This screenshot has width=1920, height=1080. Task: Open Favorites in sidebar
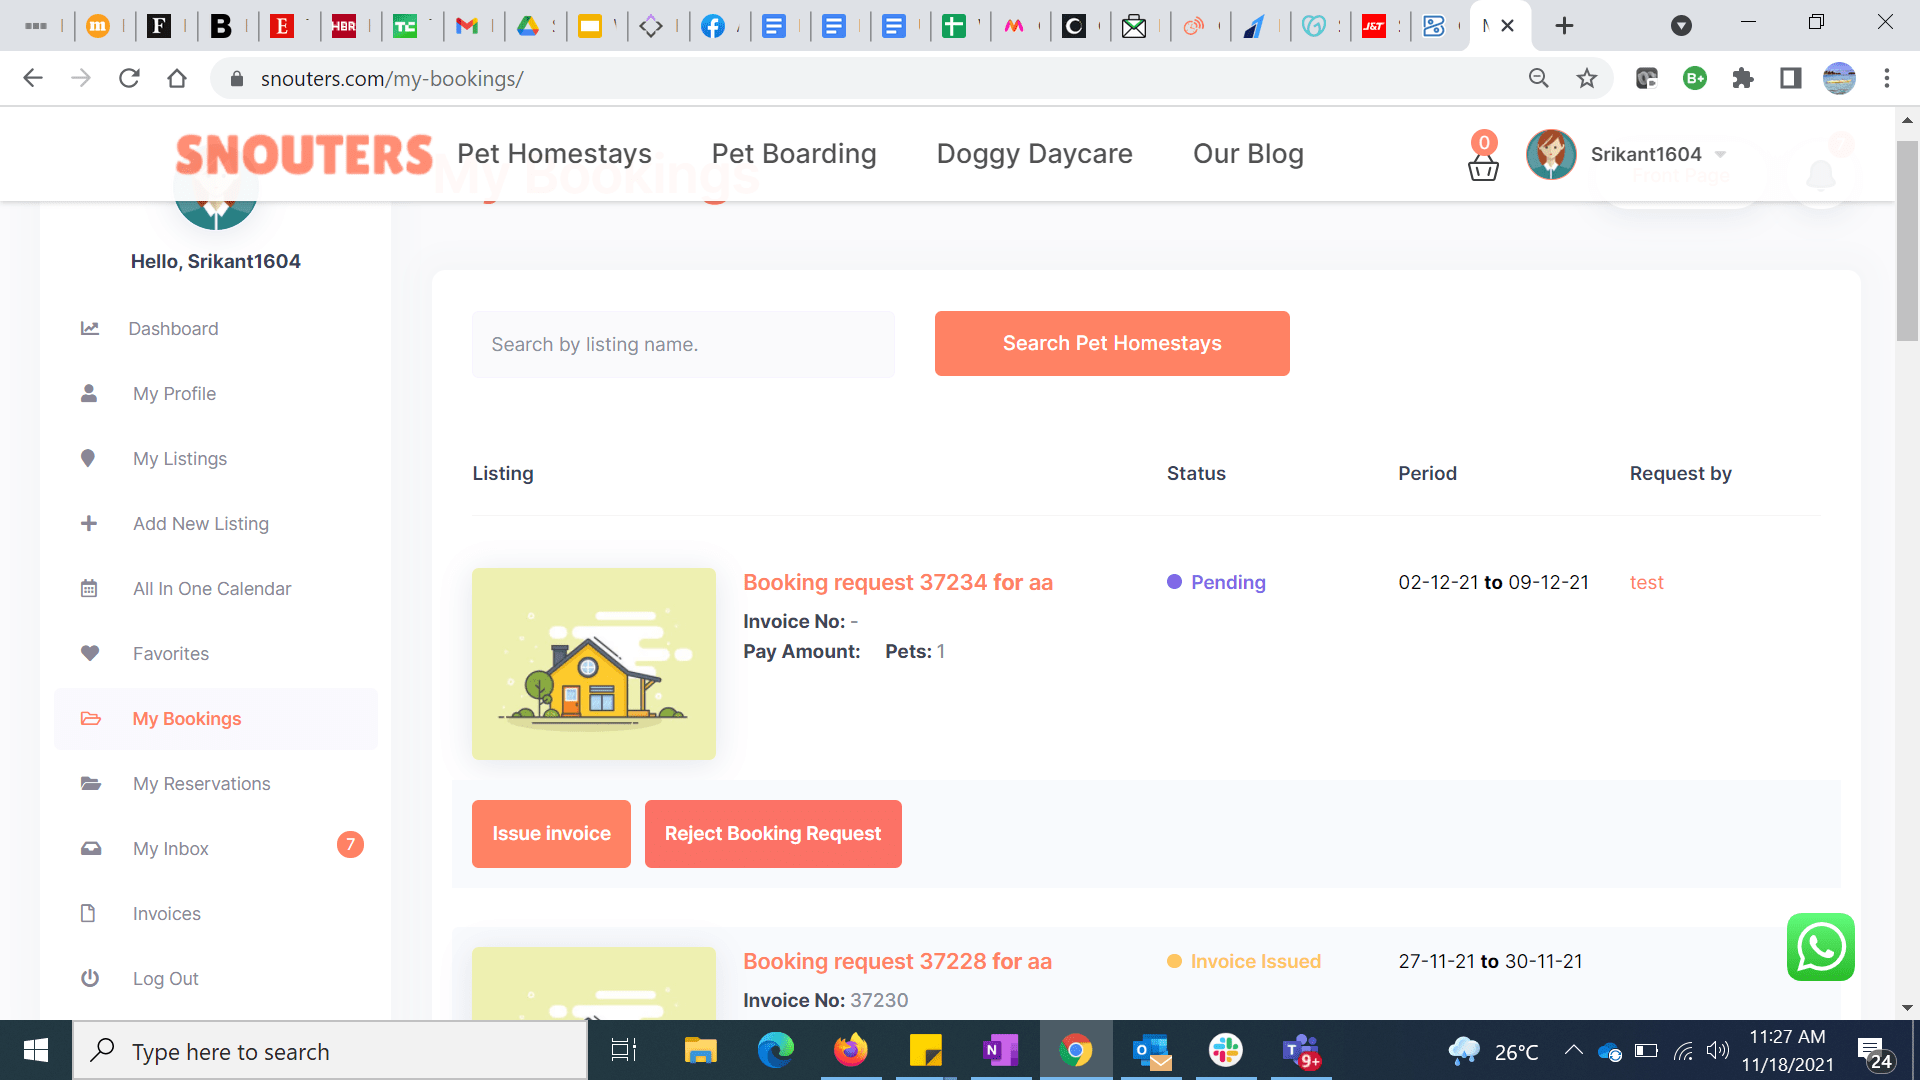click(x=171, y=654)
